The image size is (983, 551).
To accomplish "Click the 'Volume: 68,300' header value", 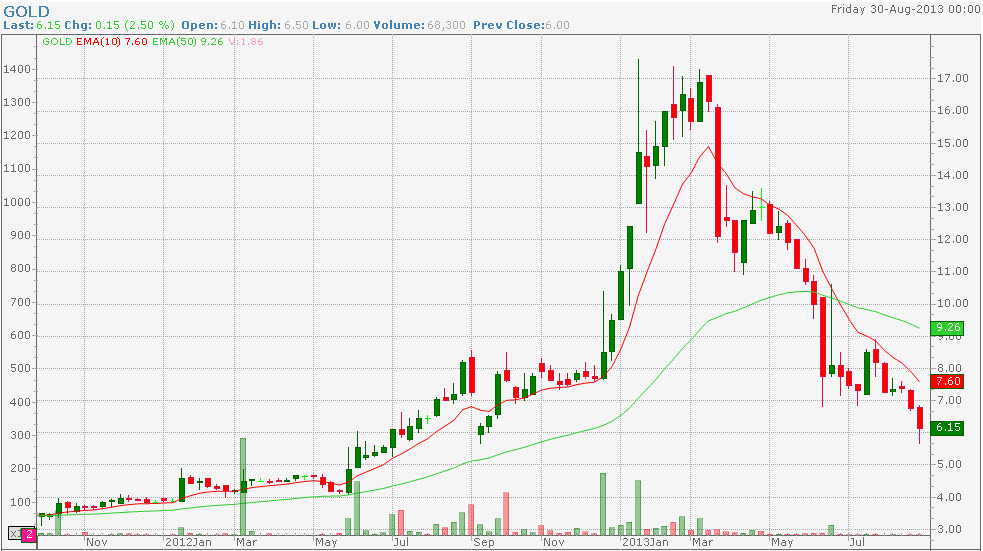I will point(419,25).
